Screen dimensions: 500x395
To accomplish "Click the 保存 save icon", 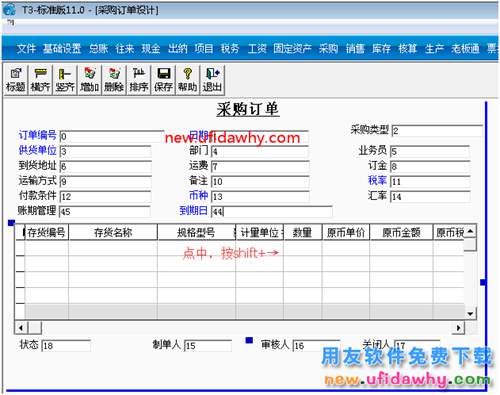I will pos(163,80).
